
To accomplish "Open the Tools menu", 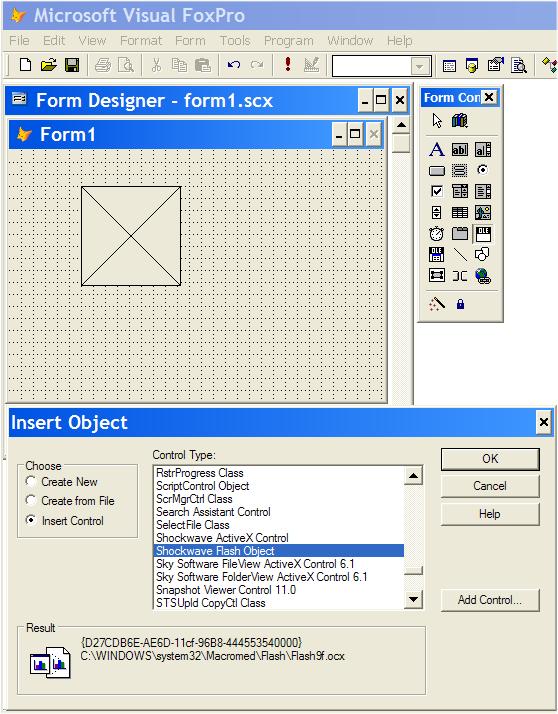I will (235, 41).
